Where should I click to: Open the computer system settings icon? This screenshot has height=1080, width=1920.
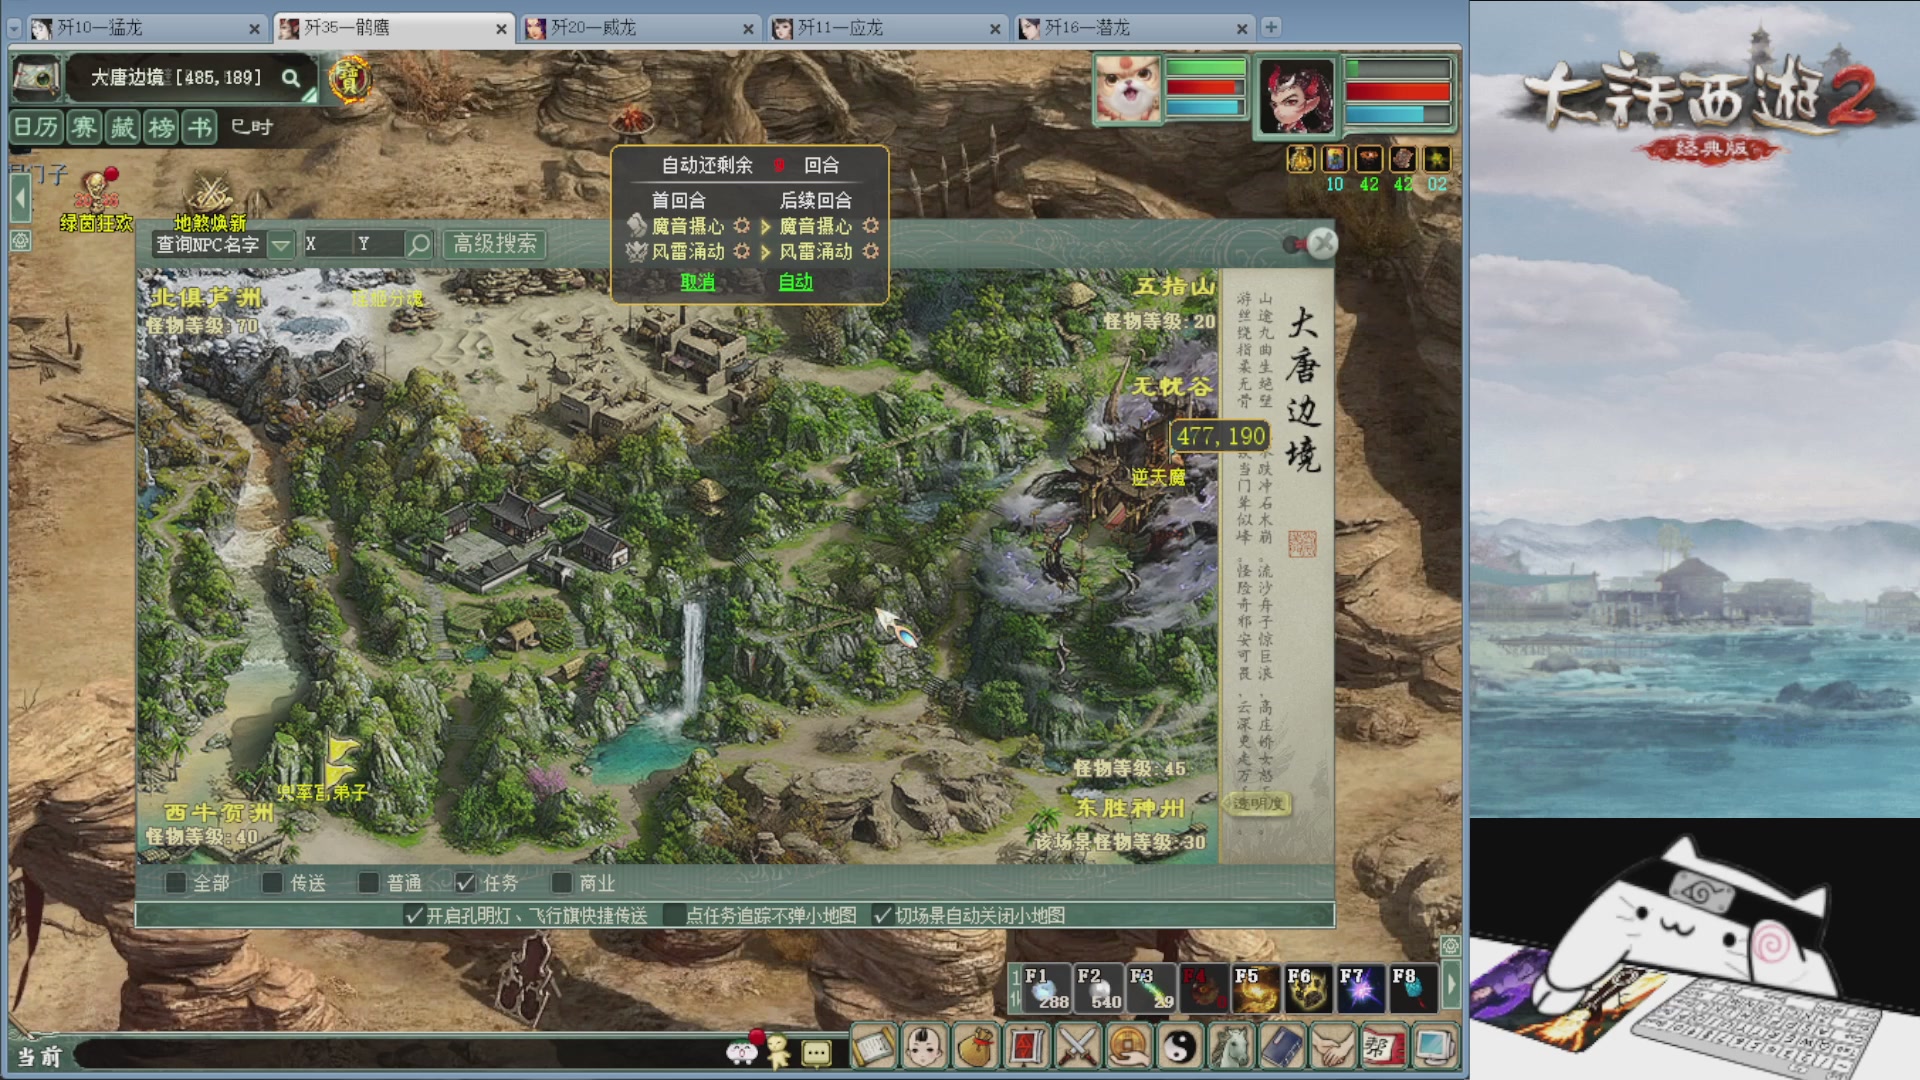coord(1435,1047)
